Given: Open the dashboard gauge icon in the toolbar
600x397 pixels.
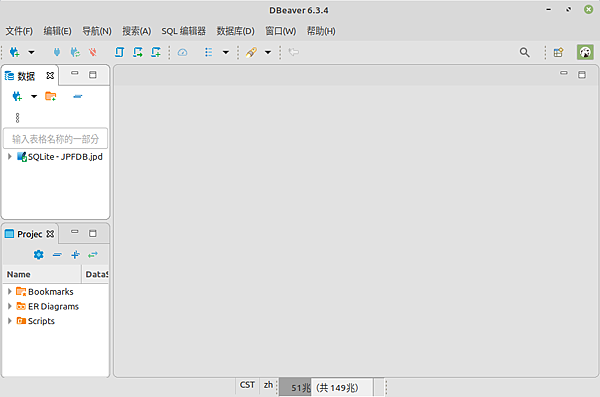Looking at the screenshot, I should click(183, 52).
